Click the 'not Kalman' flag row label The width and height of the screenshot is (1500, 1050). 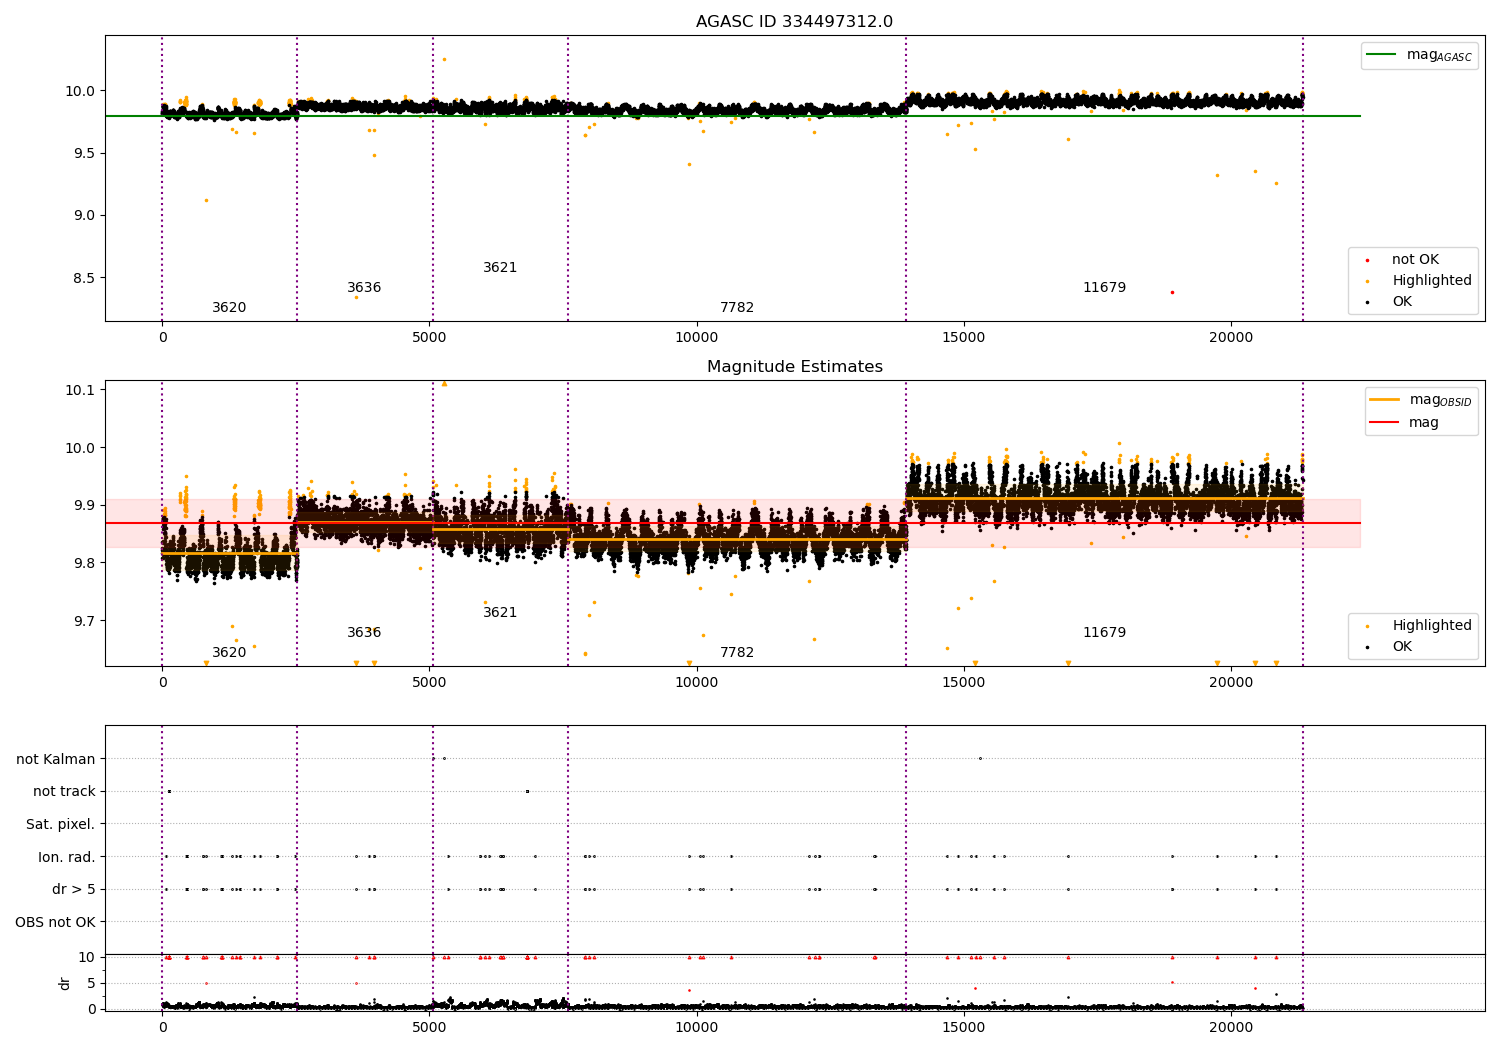56,759
